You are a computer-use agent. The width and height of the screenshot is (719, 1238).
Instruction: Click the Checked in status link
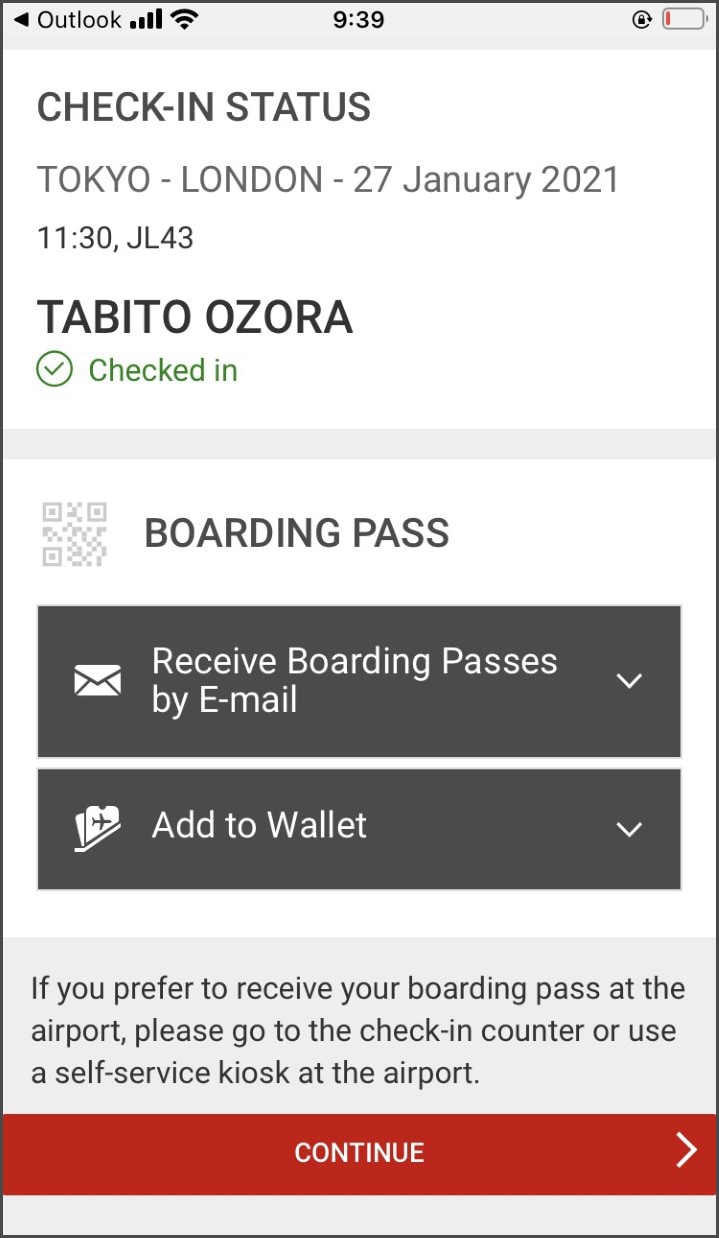tap(162, 370)
